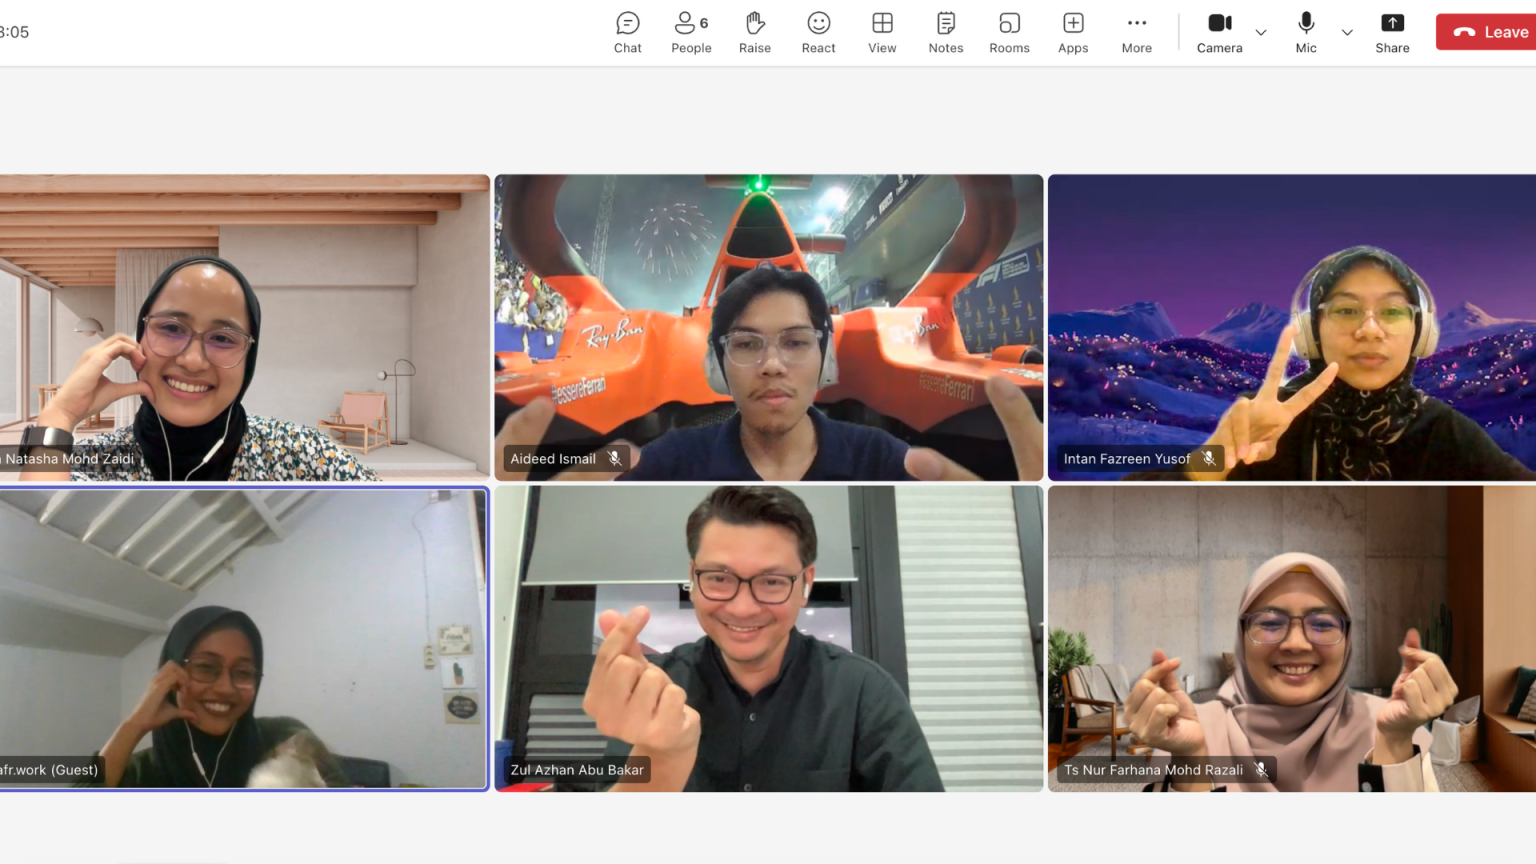Viewport: 1536px width, 864px height.
Task: Open the microphone options dropdown
Action: (1347, 31)
